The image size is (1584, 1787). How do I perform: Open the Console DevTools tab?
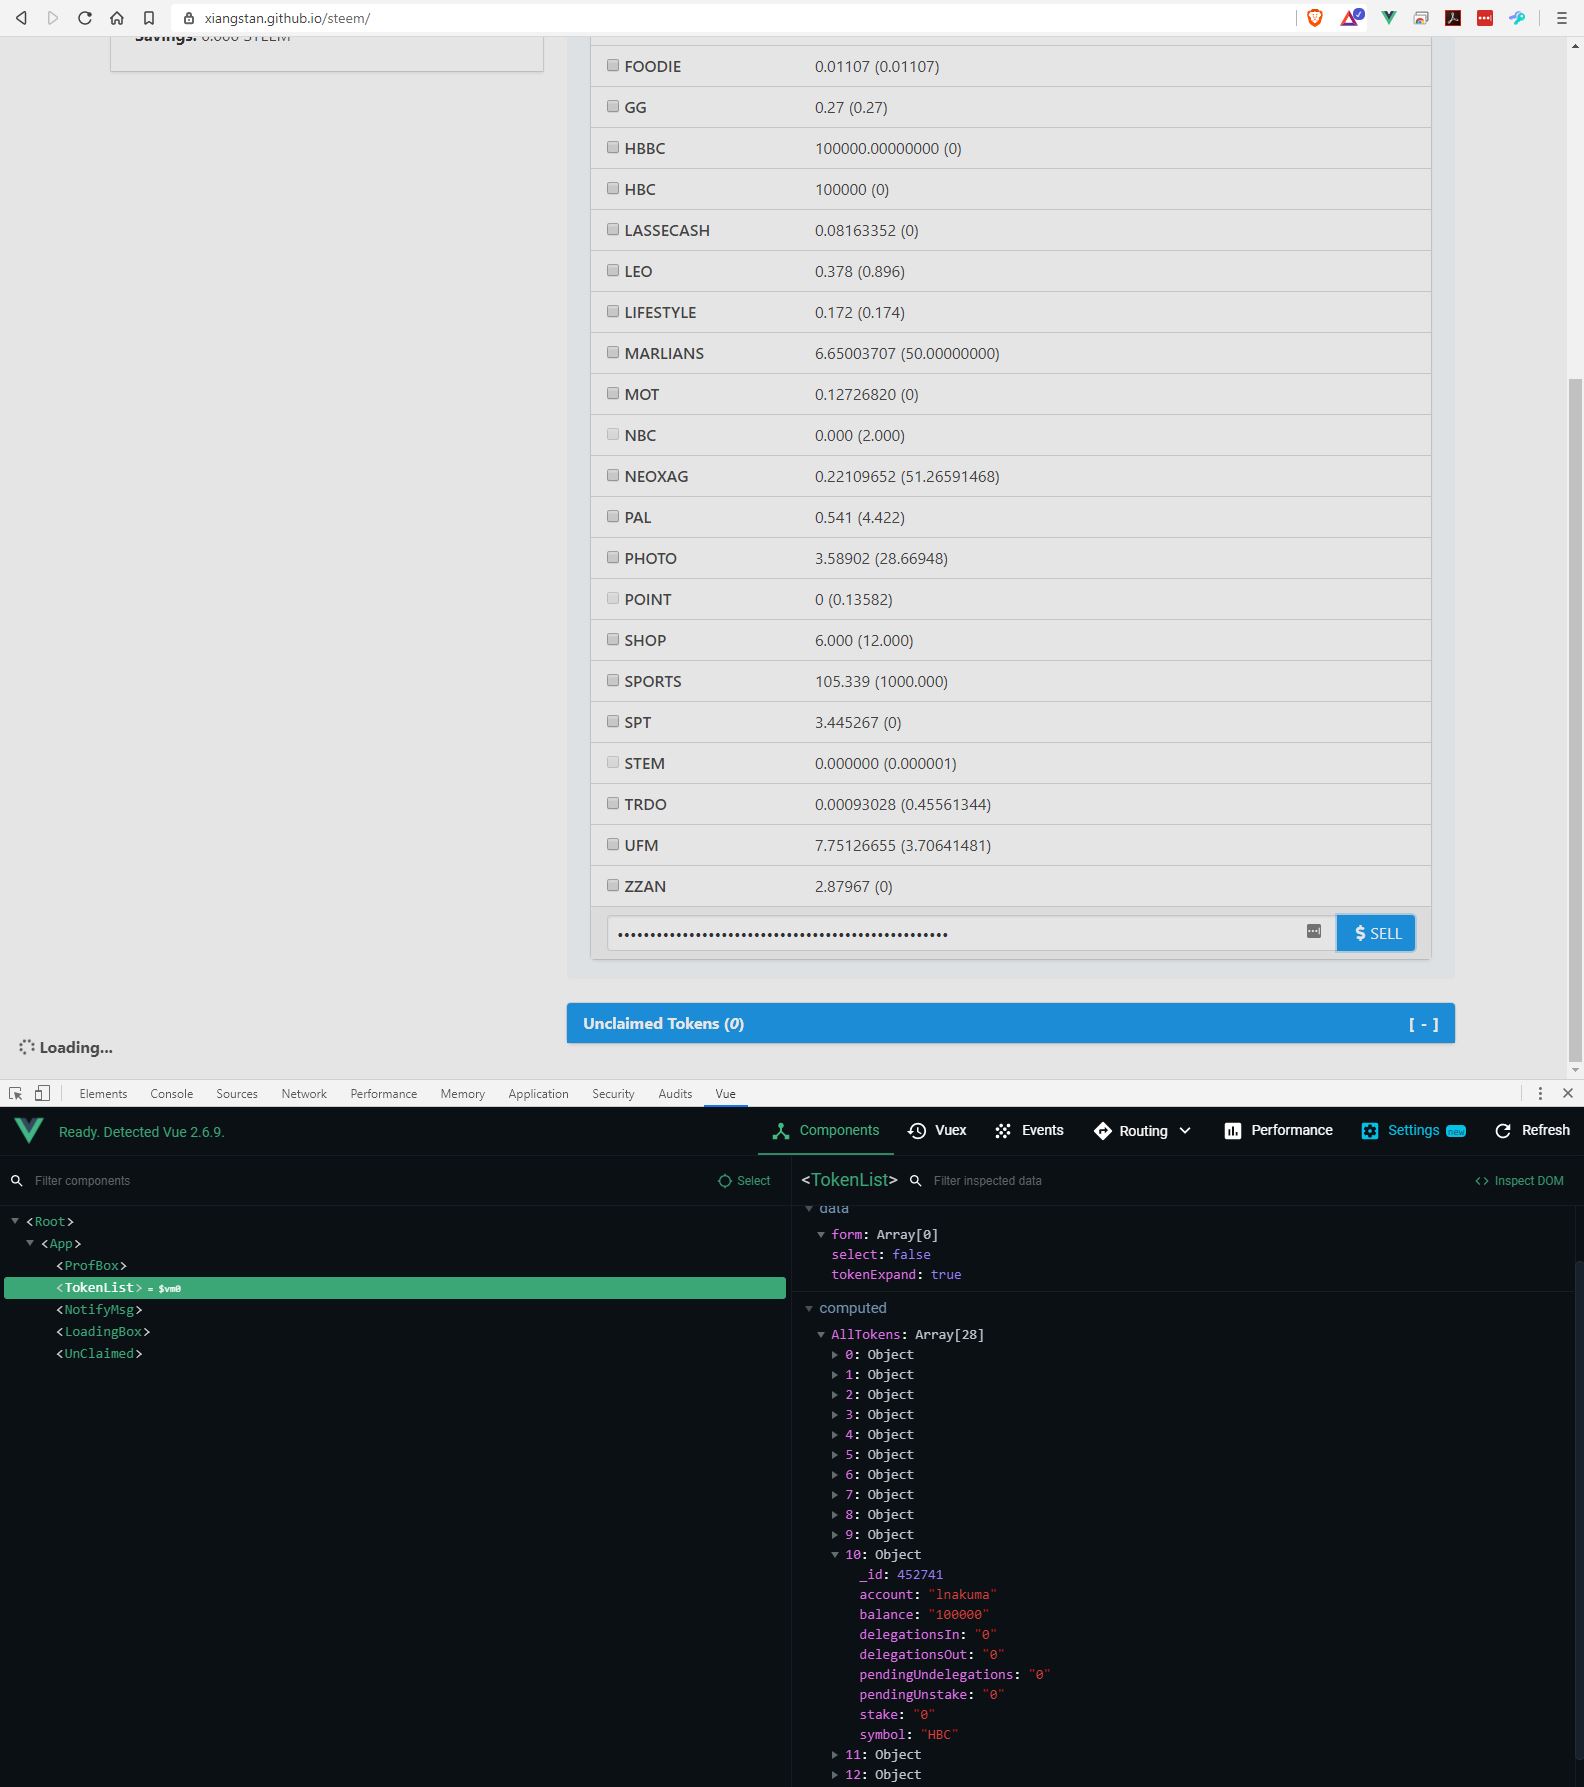pyautogui.click(x=171, y=1094)
